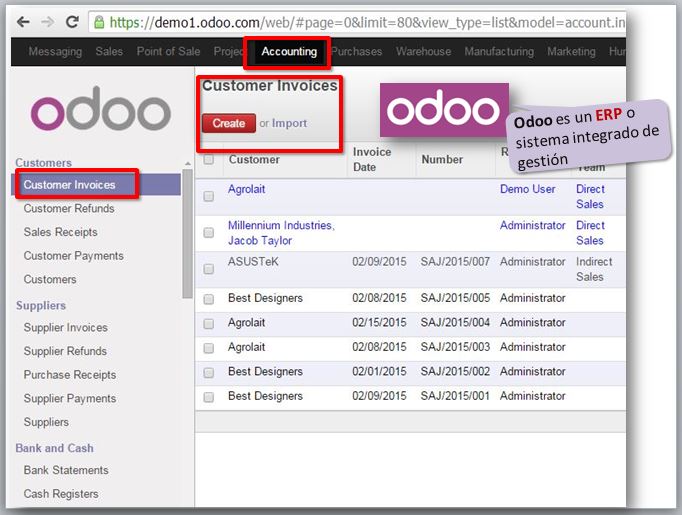Check the SAJ/2015/001 row checkbox
Screen dimensions: 682x515
pos(209,397)
